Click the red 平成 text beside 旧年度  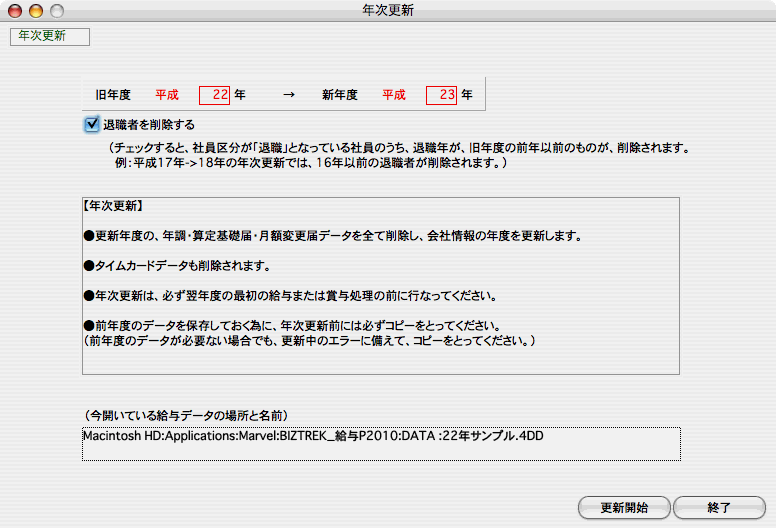coord(167,95)
